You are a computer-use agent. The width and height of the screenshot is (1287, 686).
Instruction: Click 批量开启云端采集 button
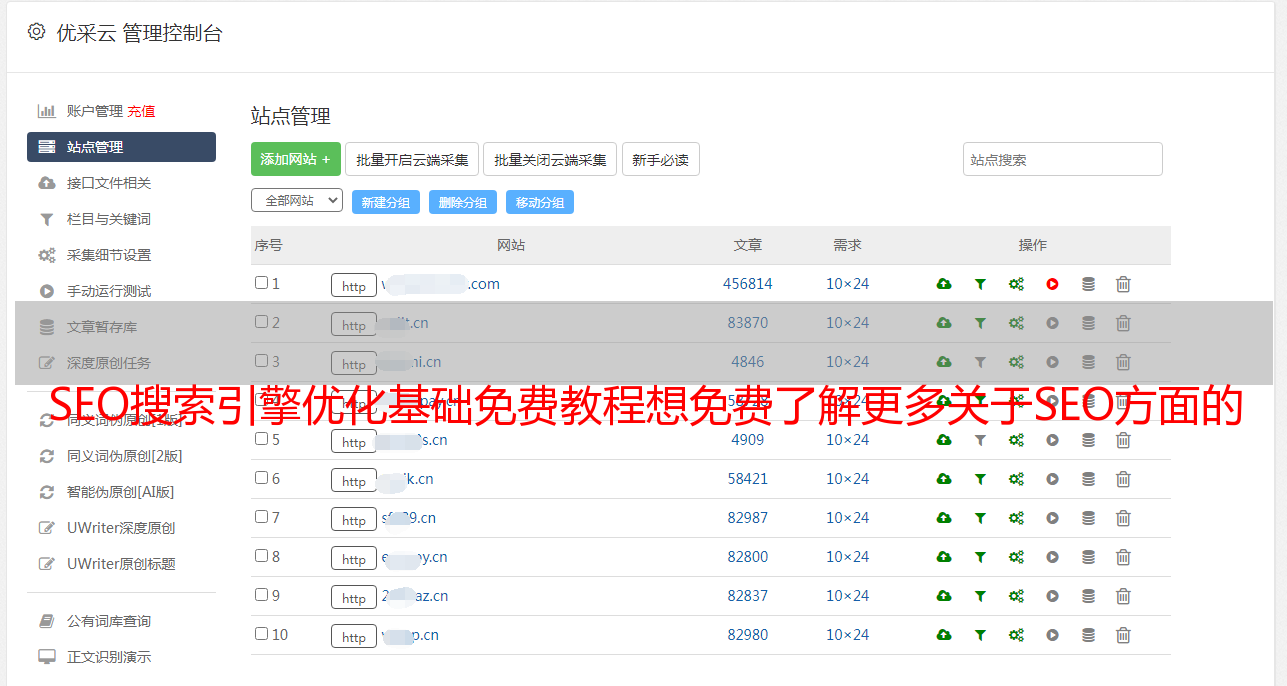pyautogui.click(x=412, y=159)
